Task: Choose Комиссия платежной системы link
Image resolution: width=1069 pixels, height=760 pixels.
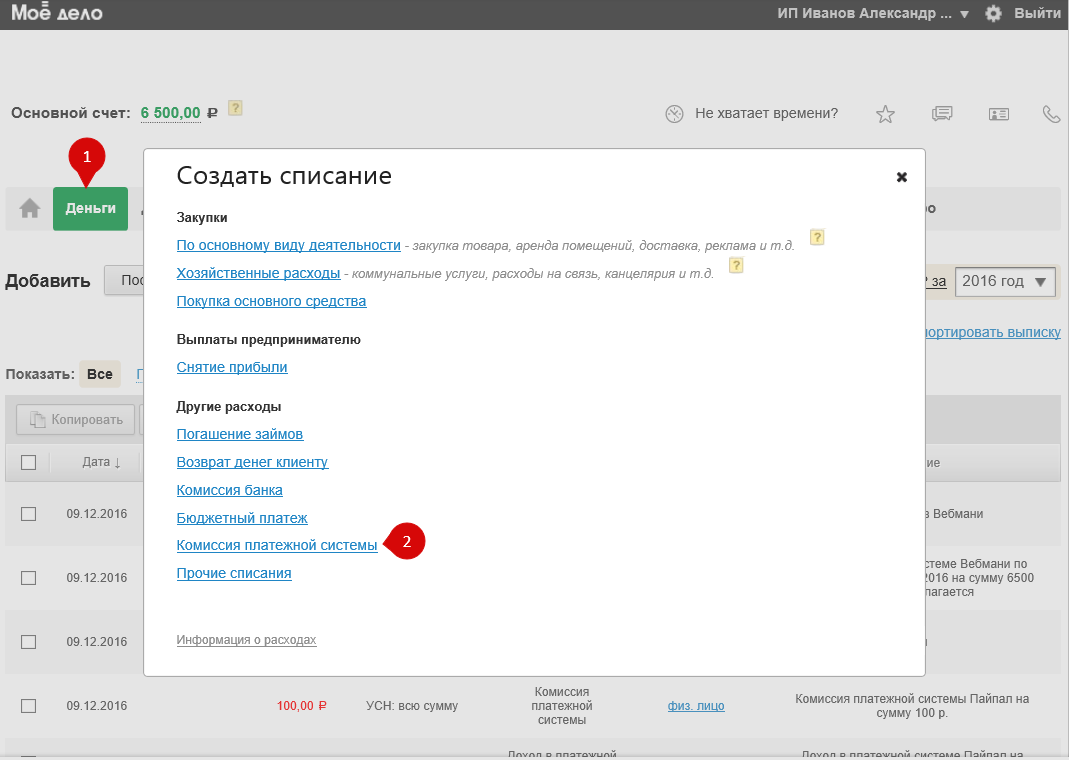Action: point(277,545)
